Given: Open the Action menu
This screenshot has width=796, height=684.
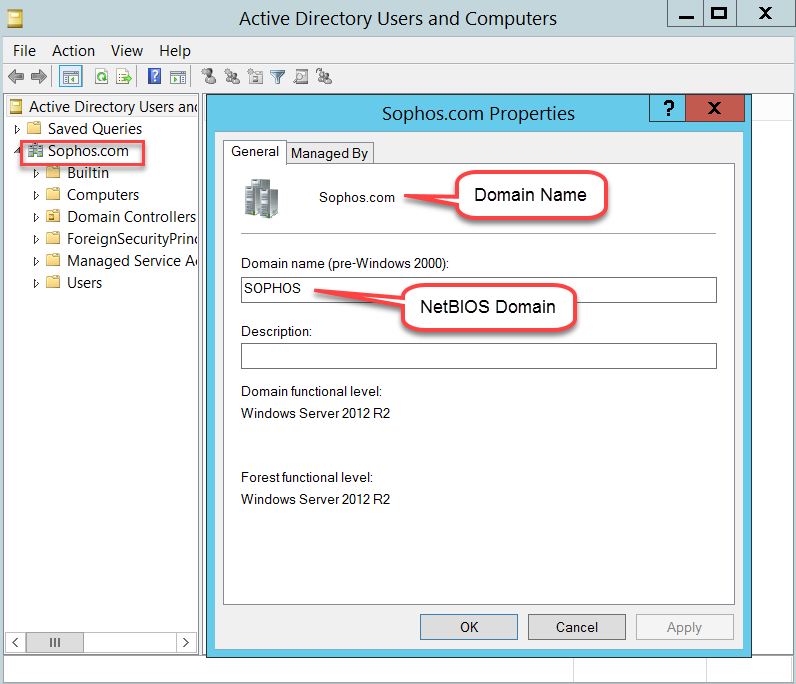Looking at the screenshot, I should 74,51.
